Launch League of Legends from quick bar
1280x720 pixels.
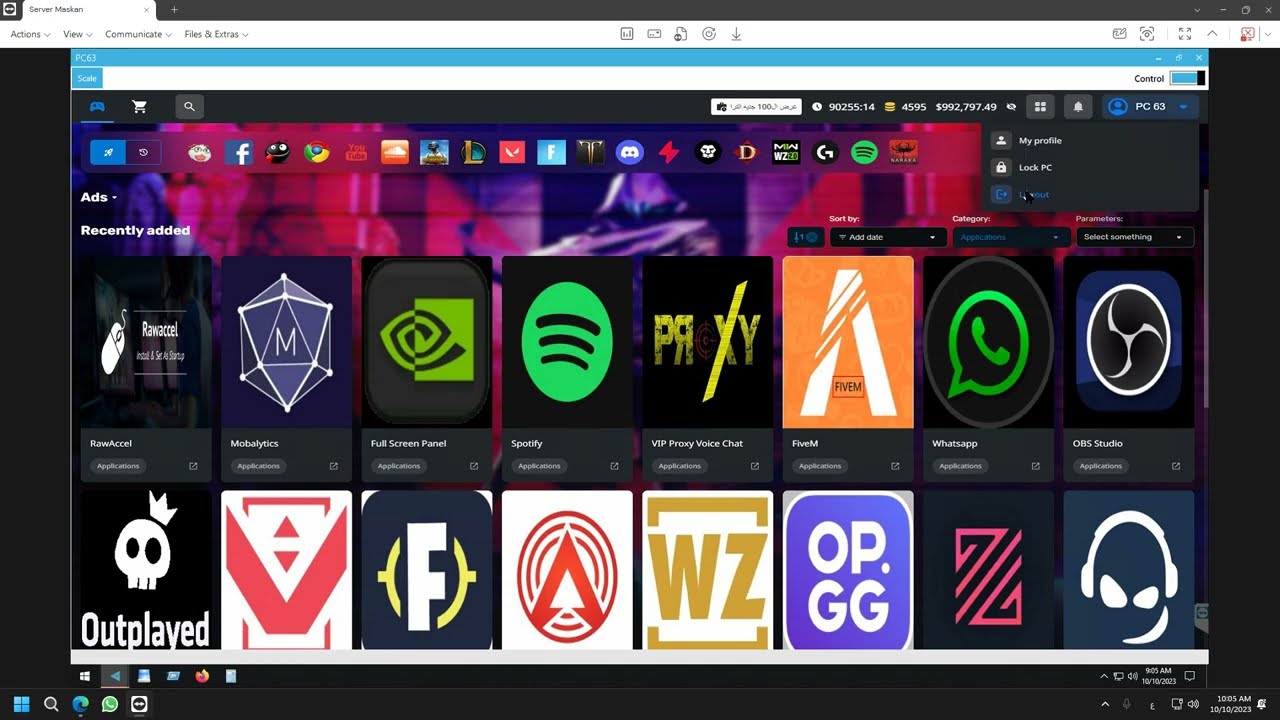click(473, 153)
